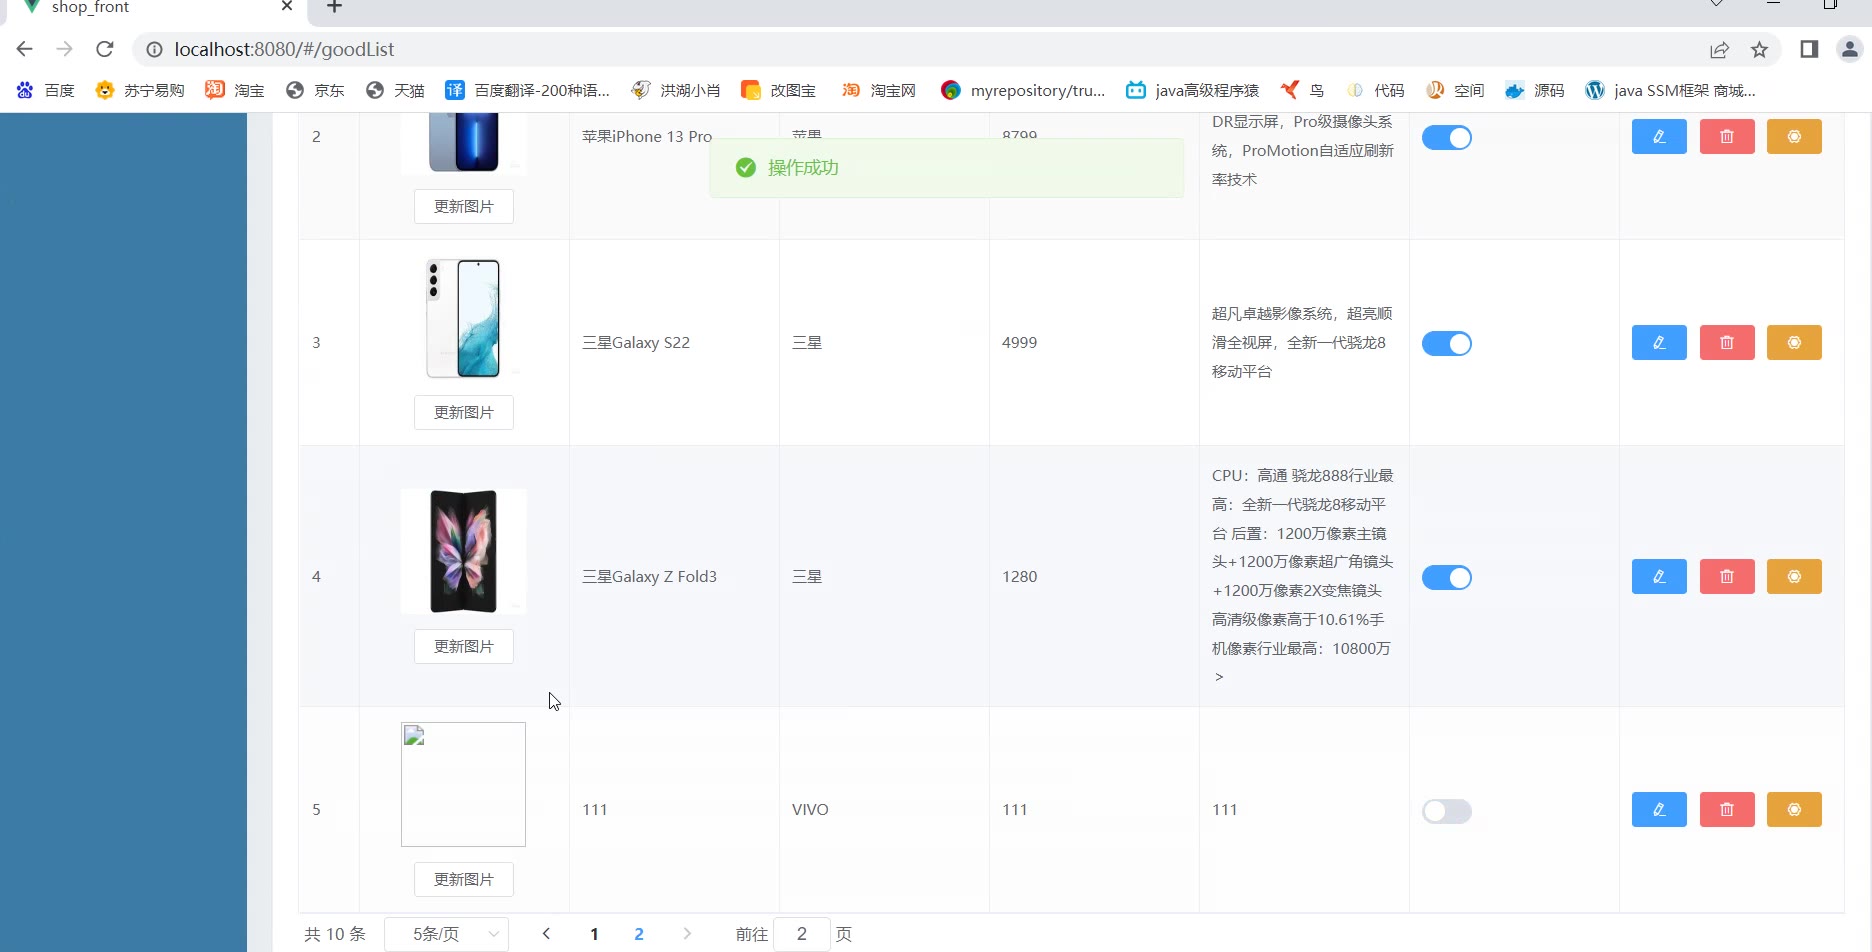1872x952 pixels.
Task: Open the myrepository bookmark
Action: pyautogui.click(x=1023, y=91)
